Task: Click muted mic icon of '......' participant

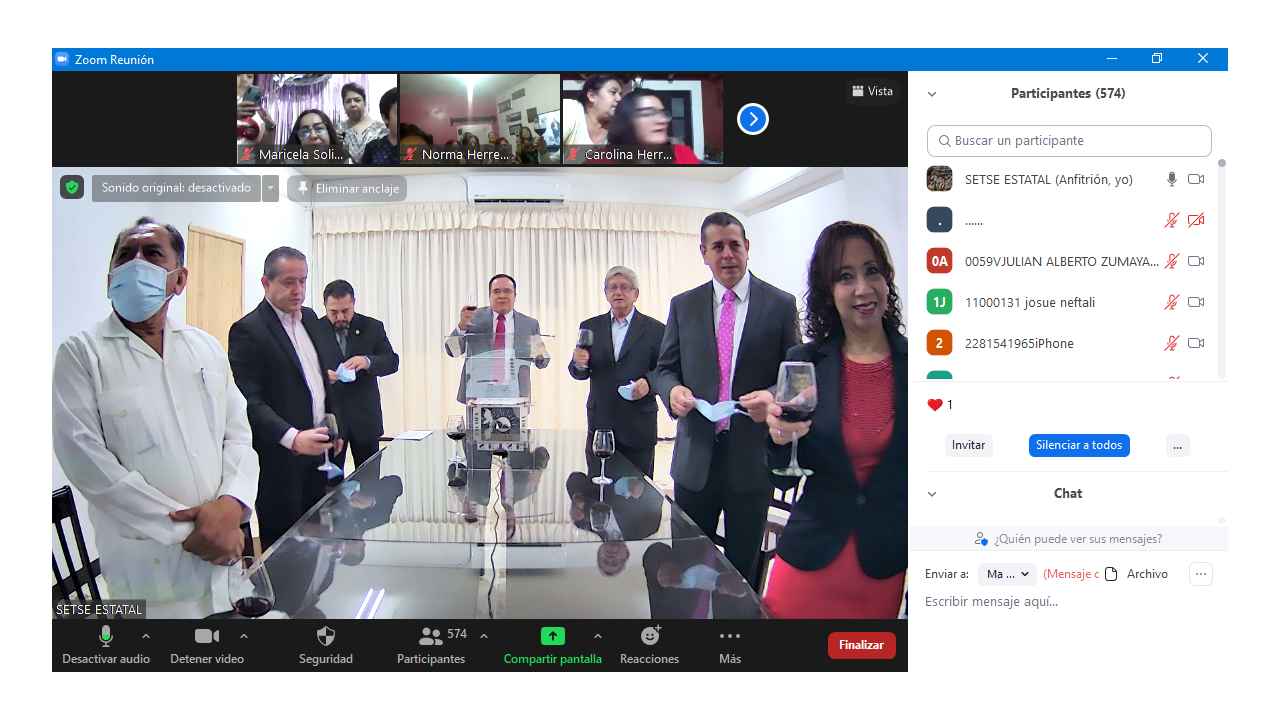Action: (1172, 220)
